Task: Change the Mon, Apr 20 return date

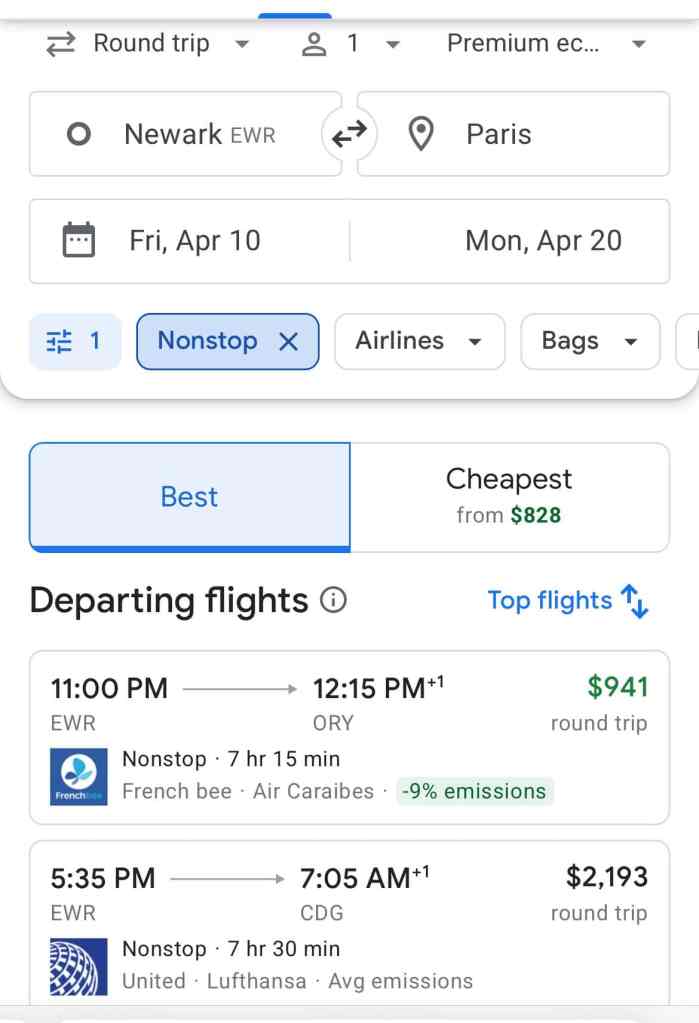Action: click(x=543, y=241)
